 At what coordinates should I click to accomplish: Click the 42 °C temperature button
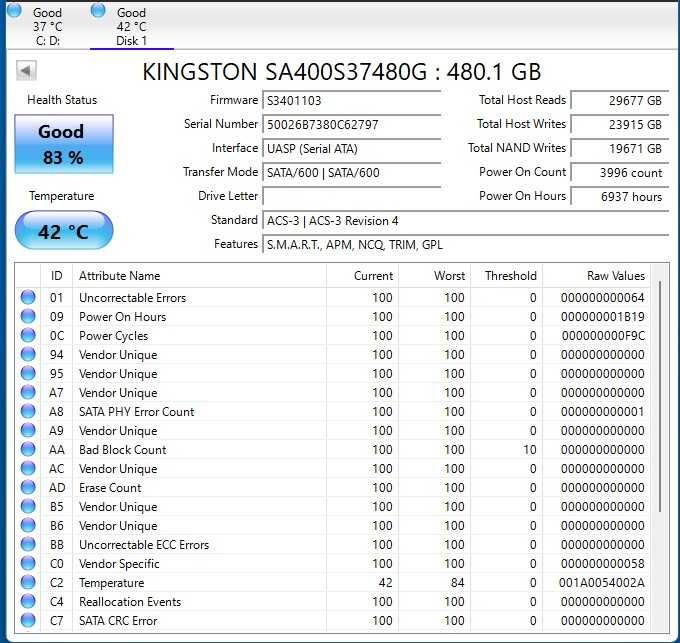(x=64, y=231)
